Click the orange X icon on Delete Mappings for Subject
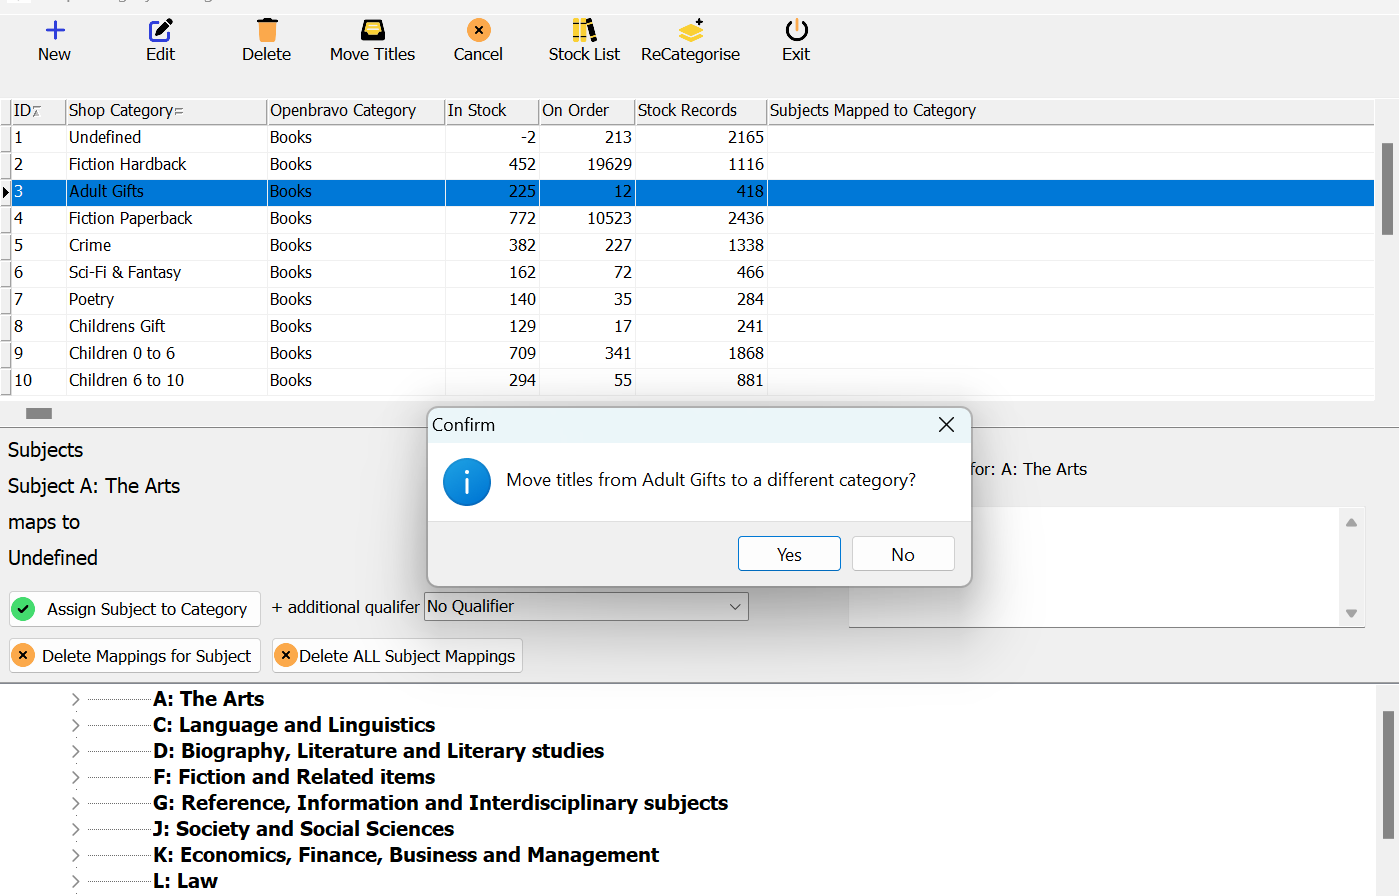The image size is (1399, 896). 23,656
